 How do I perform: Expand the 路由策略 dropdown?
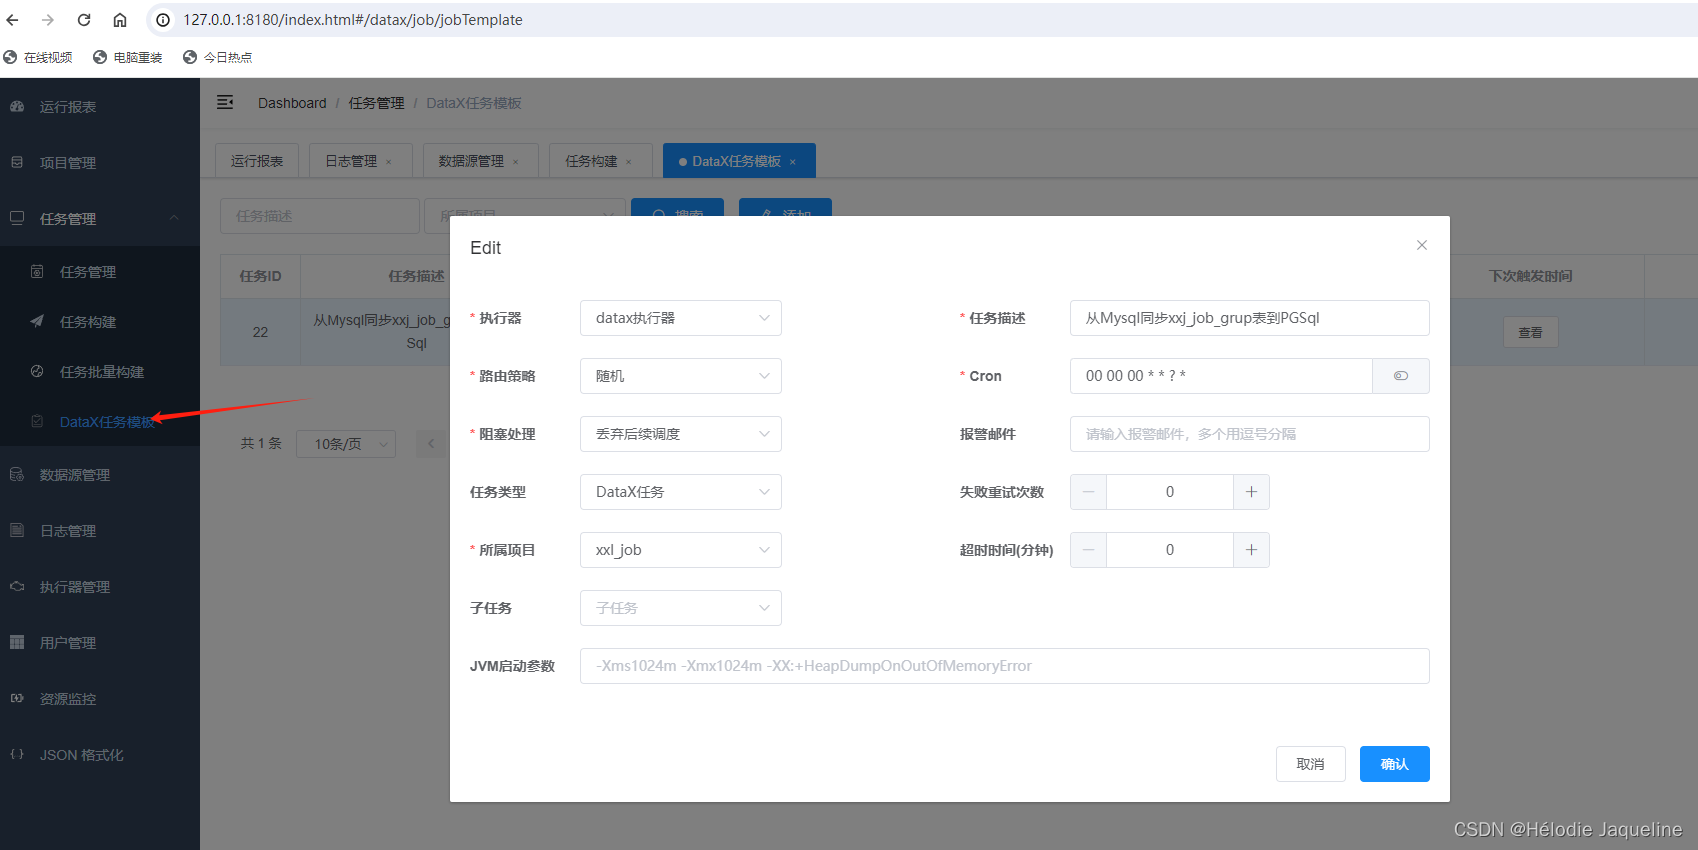pyautogui.click(x=680, y=376)
